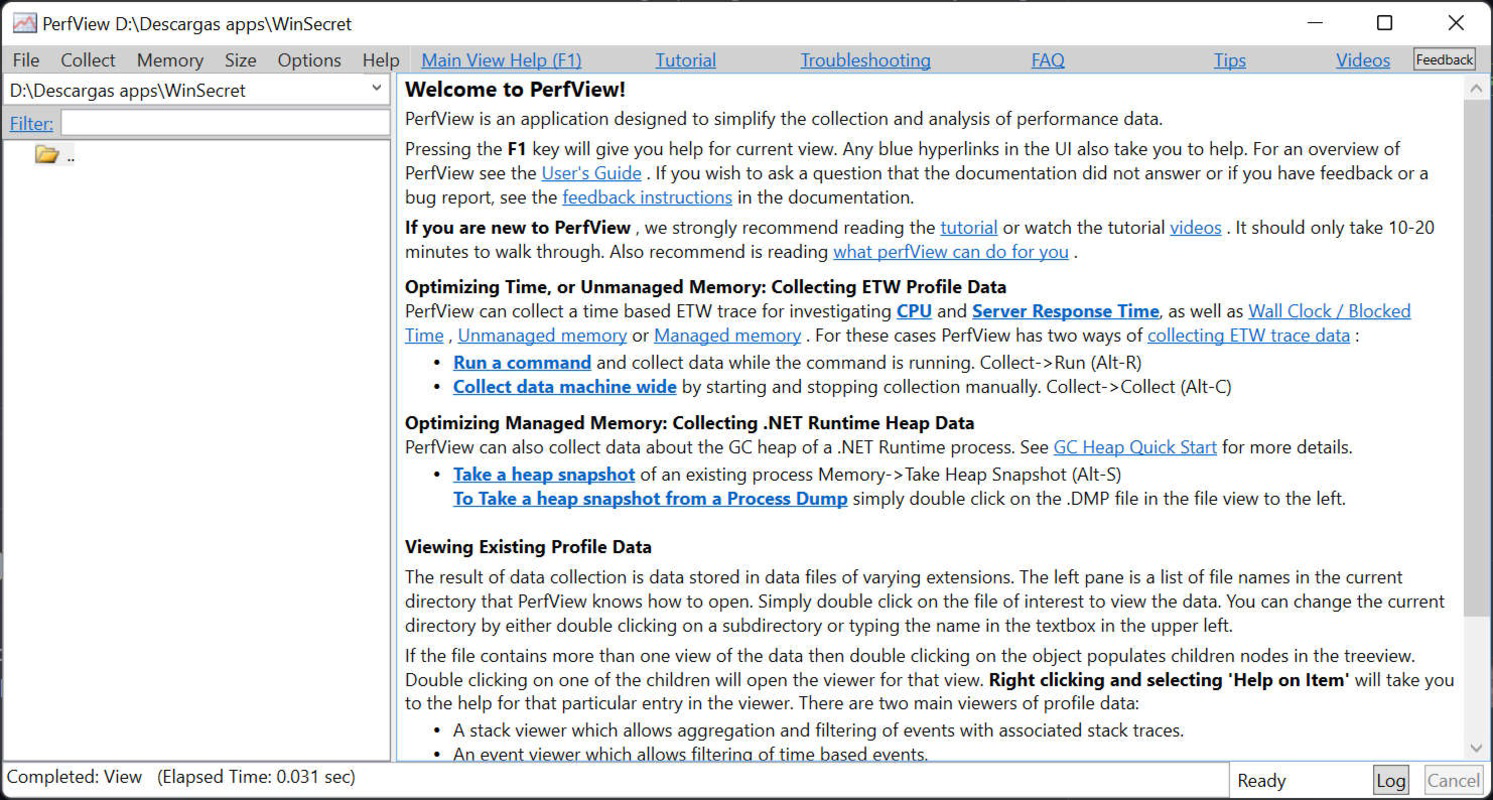Viewport: 1493px width, 800px height.
Task: Open Main View Help (F1)
Action: point(500,60)
